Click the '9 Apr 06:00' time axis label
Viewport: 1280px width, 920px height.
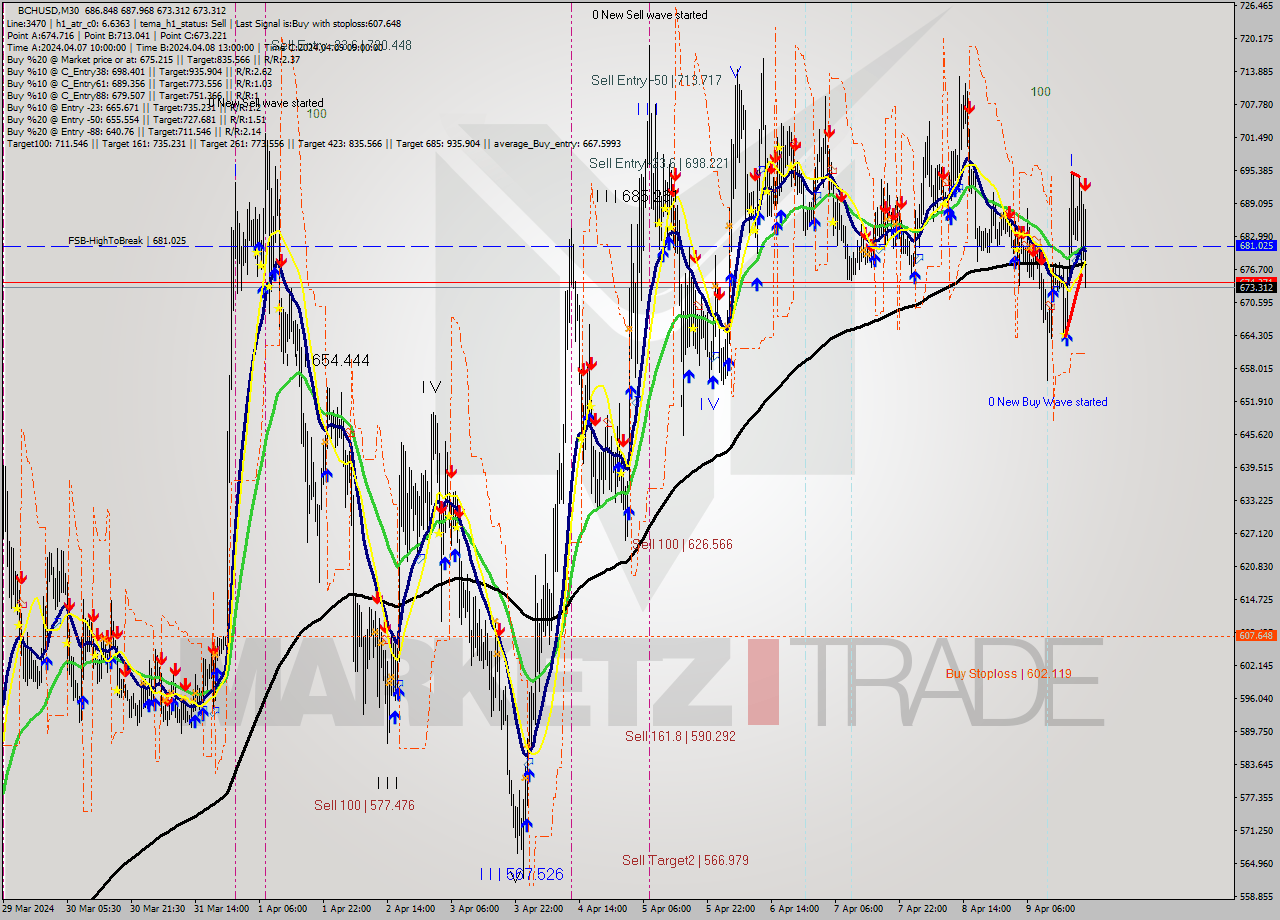tap(1050, 909)
